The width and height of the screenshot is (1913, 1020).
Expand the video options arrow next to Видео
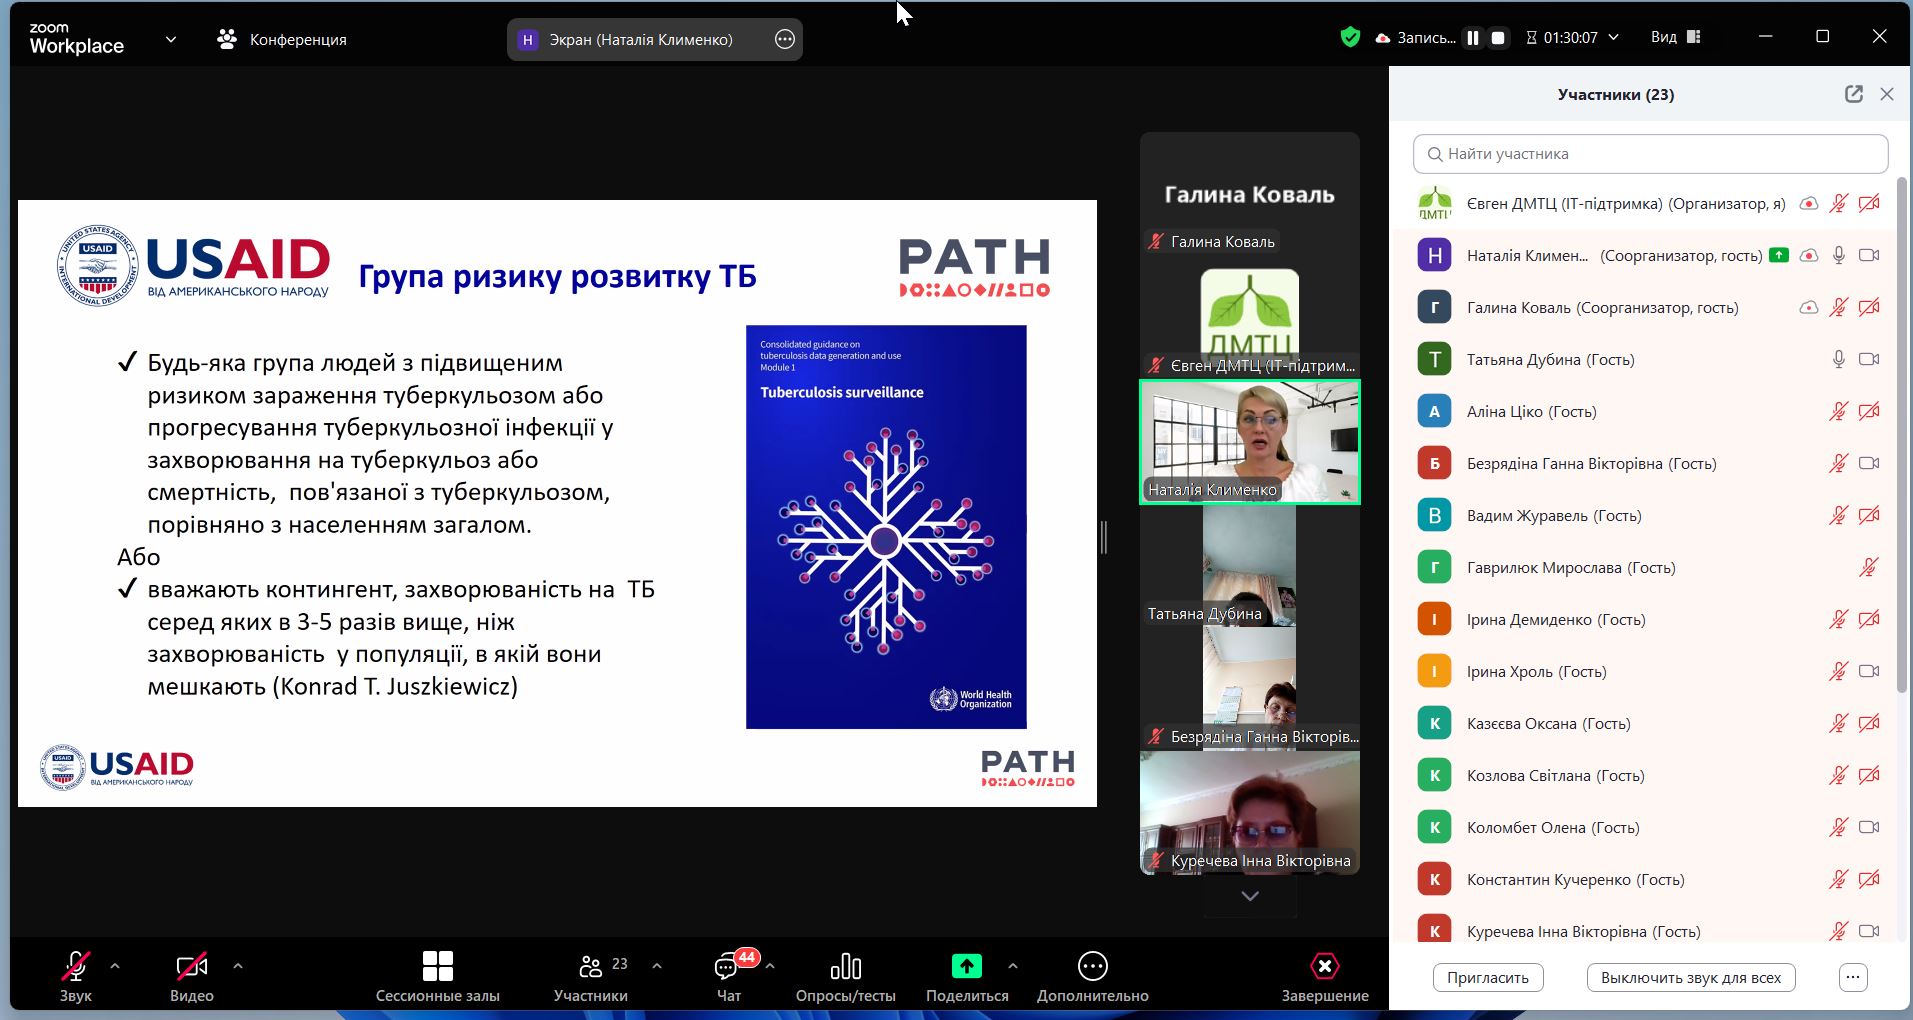click(238, 966)
